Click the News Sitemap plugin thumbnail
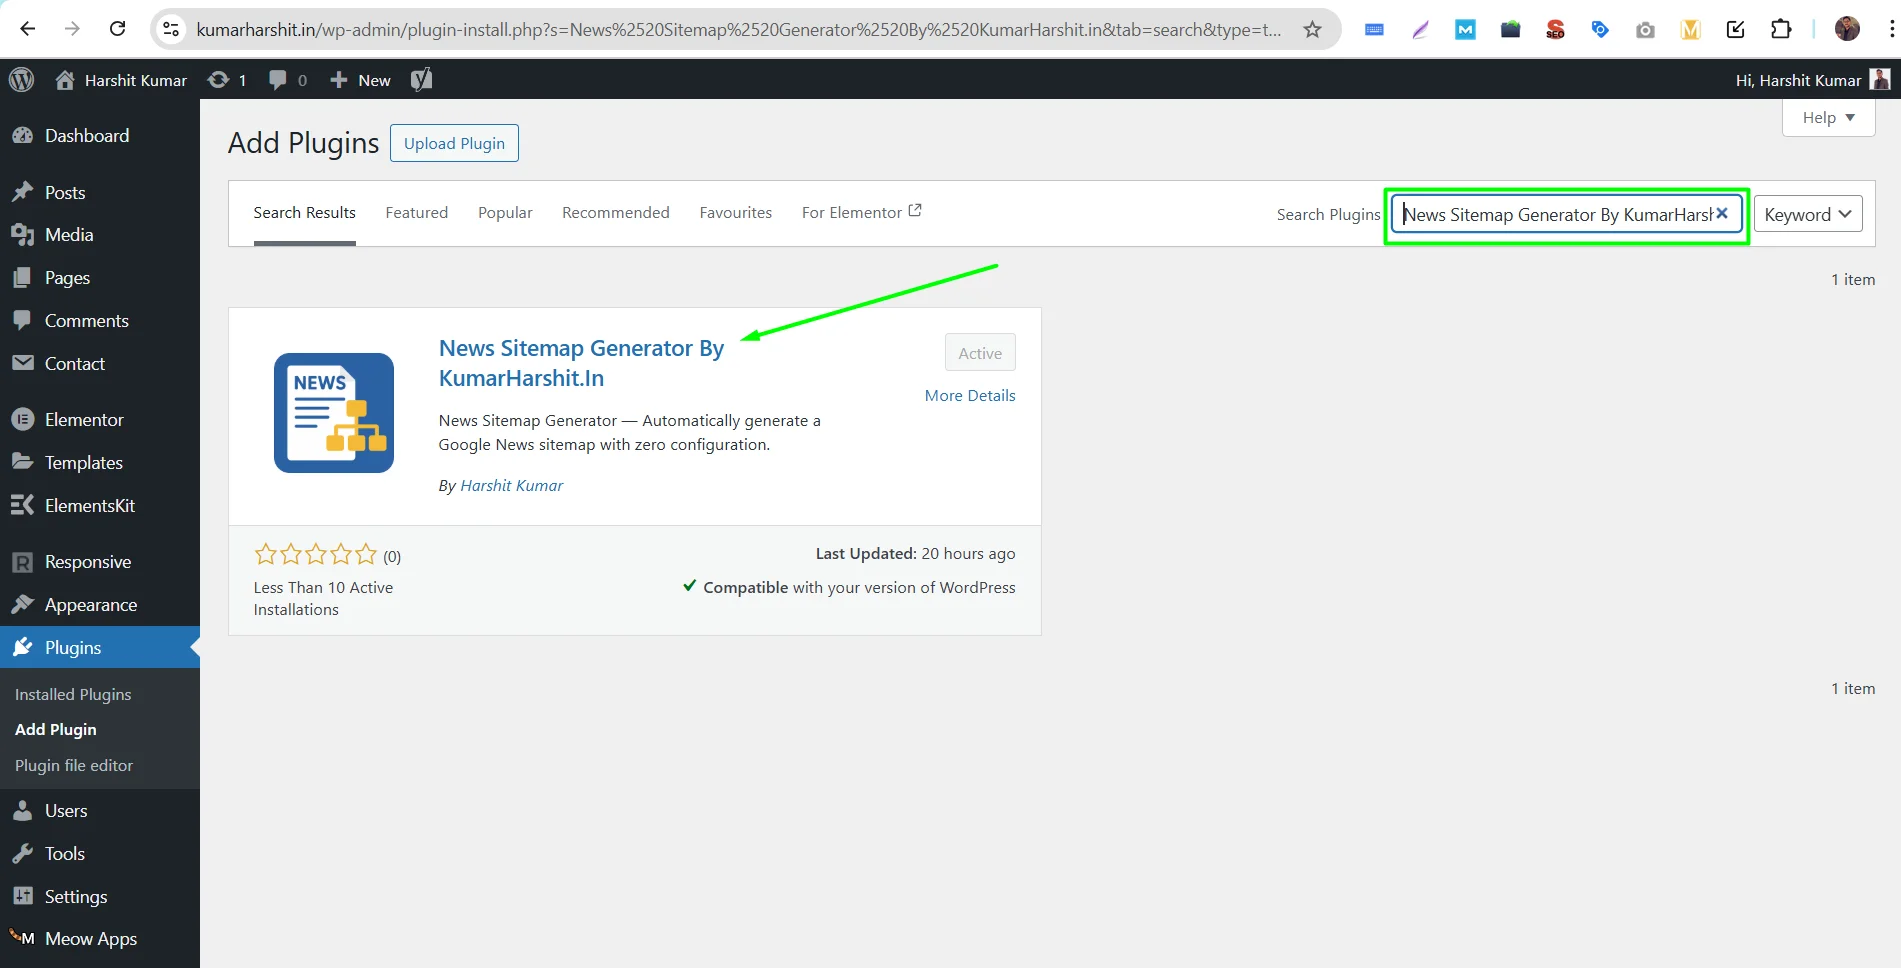 pyautogui.click(x=334, y=413)
